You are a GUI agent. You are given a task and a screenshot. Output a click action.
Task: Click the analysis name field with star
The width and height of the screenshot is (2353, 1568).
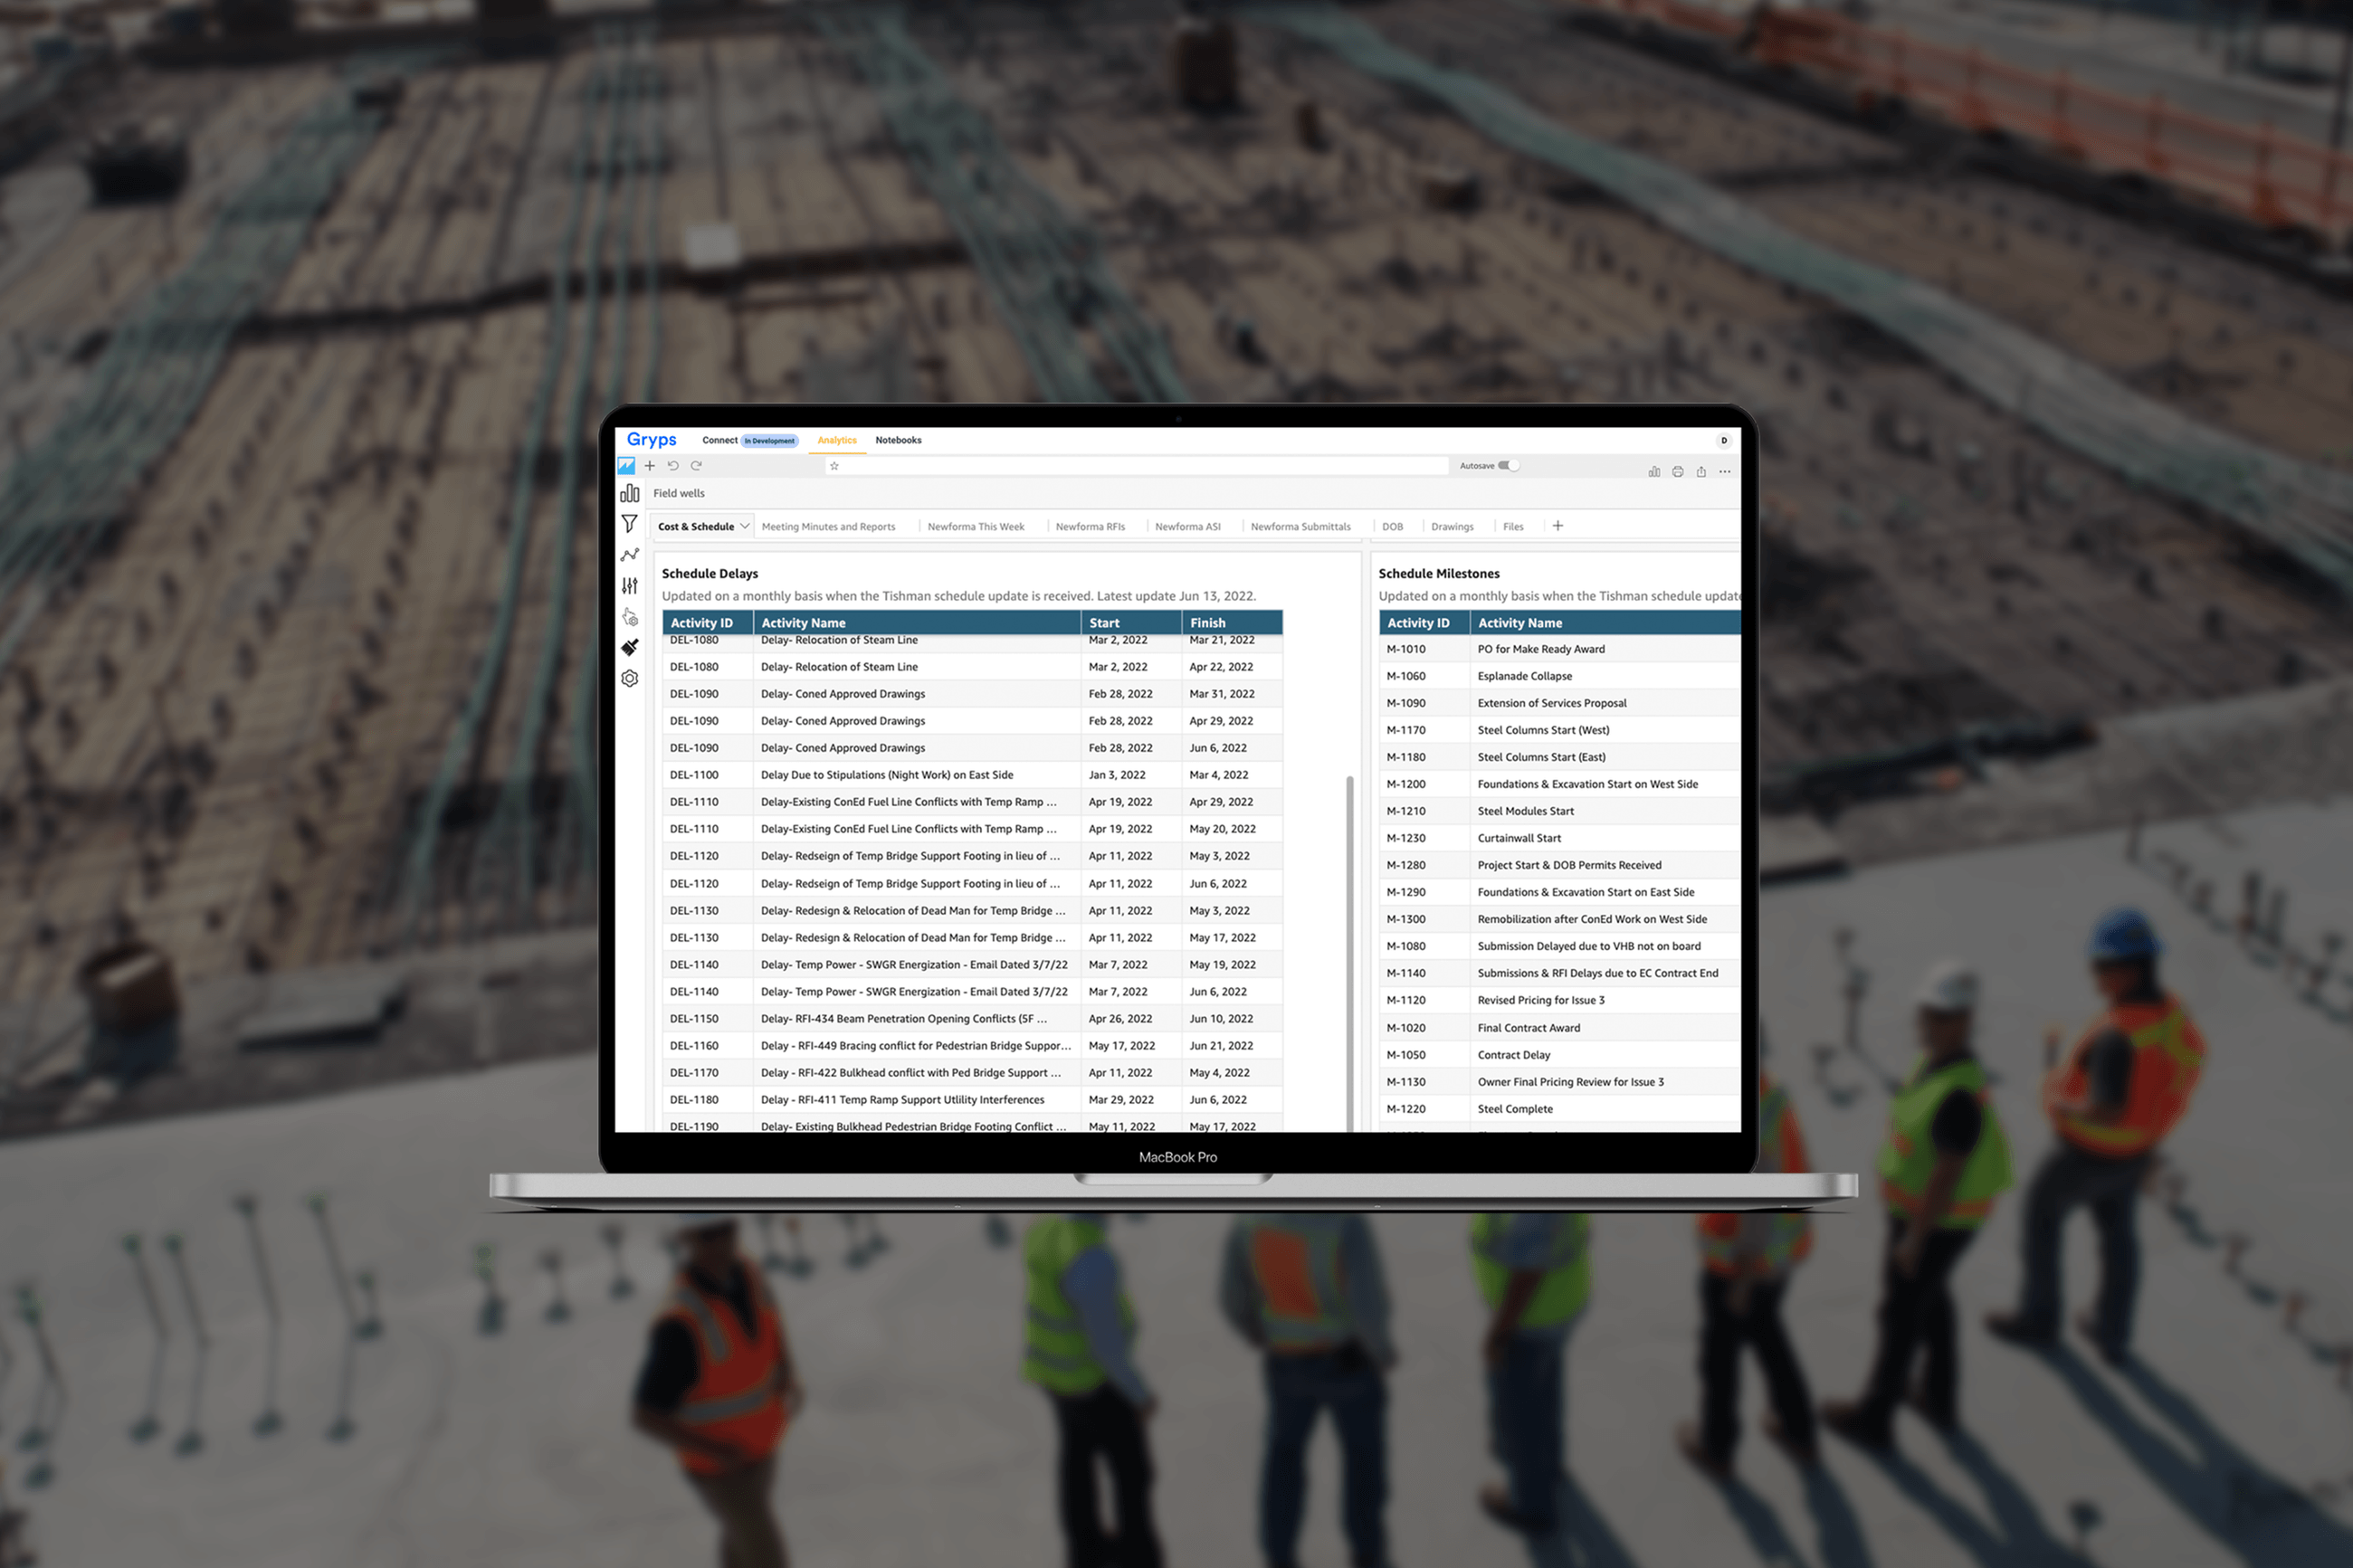[x=1135, y=466]
